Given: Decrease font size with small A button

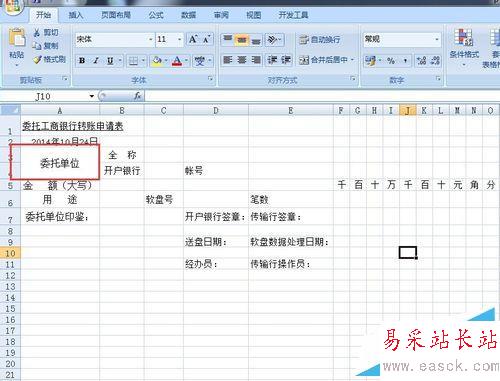Looking at the screenshot, I should pos(206,40).
